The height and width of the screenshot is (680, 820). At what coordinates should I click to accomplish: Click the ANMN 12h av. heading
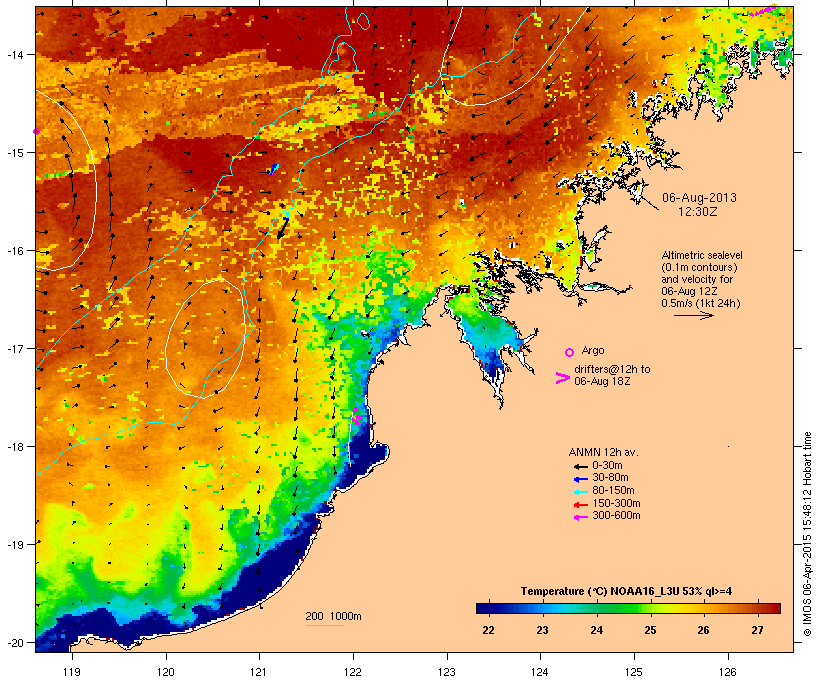[603, 452]
